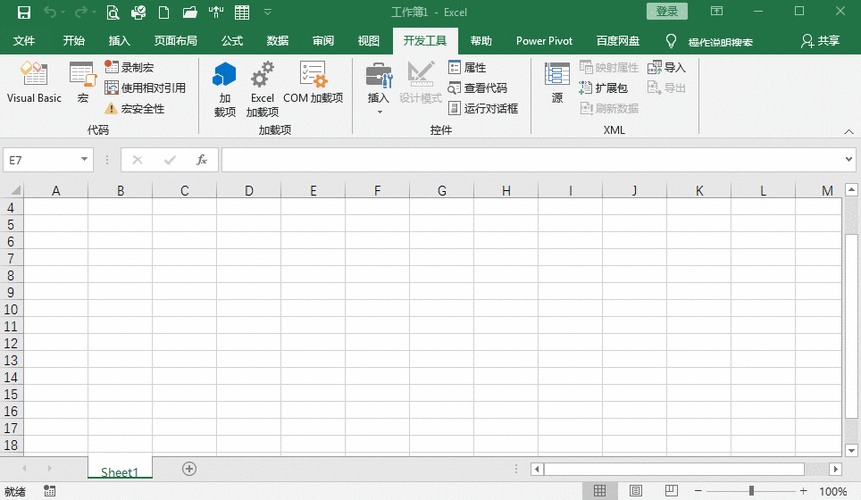Expand Customize Quick Access Toolbar dropdown
The image size is (861, 500).
[x=267, y=12]
